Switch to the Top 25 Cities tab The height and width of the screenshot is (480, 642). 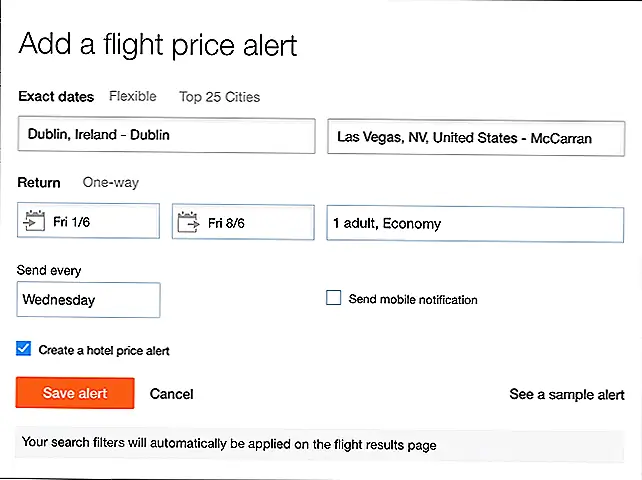[x=219, y=97]
